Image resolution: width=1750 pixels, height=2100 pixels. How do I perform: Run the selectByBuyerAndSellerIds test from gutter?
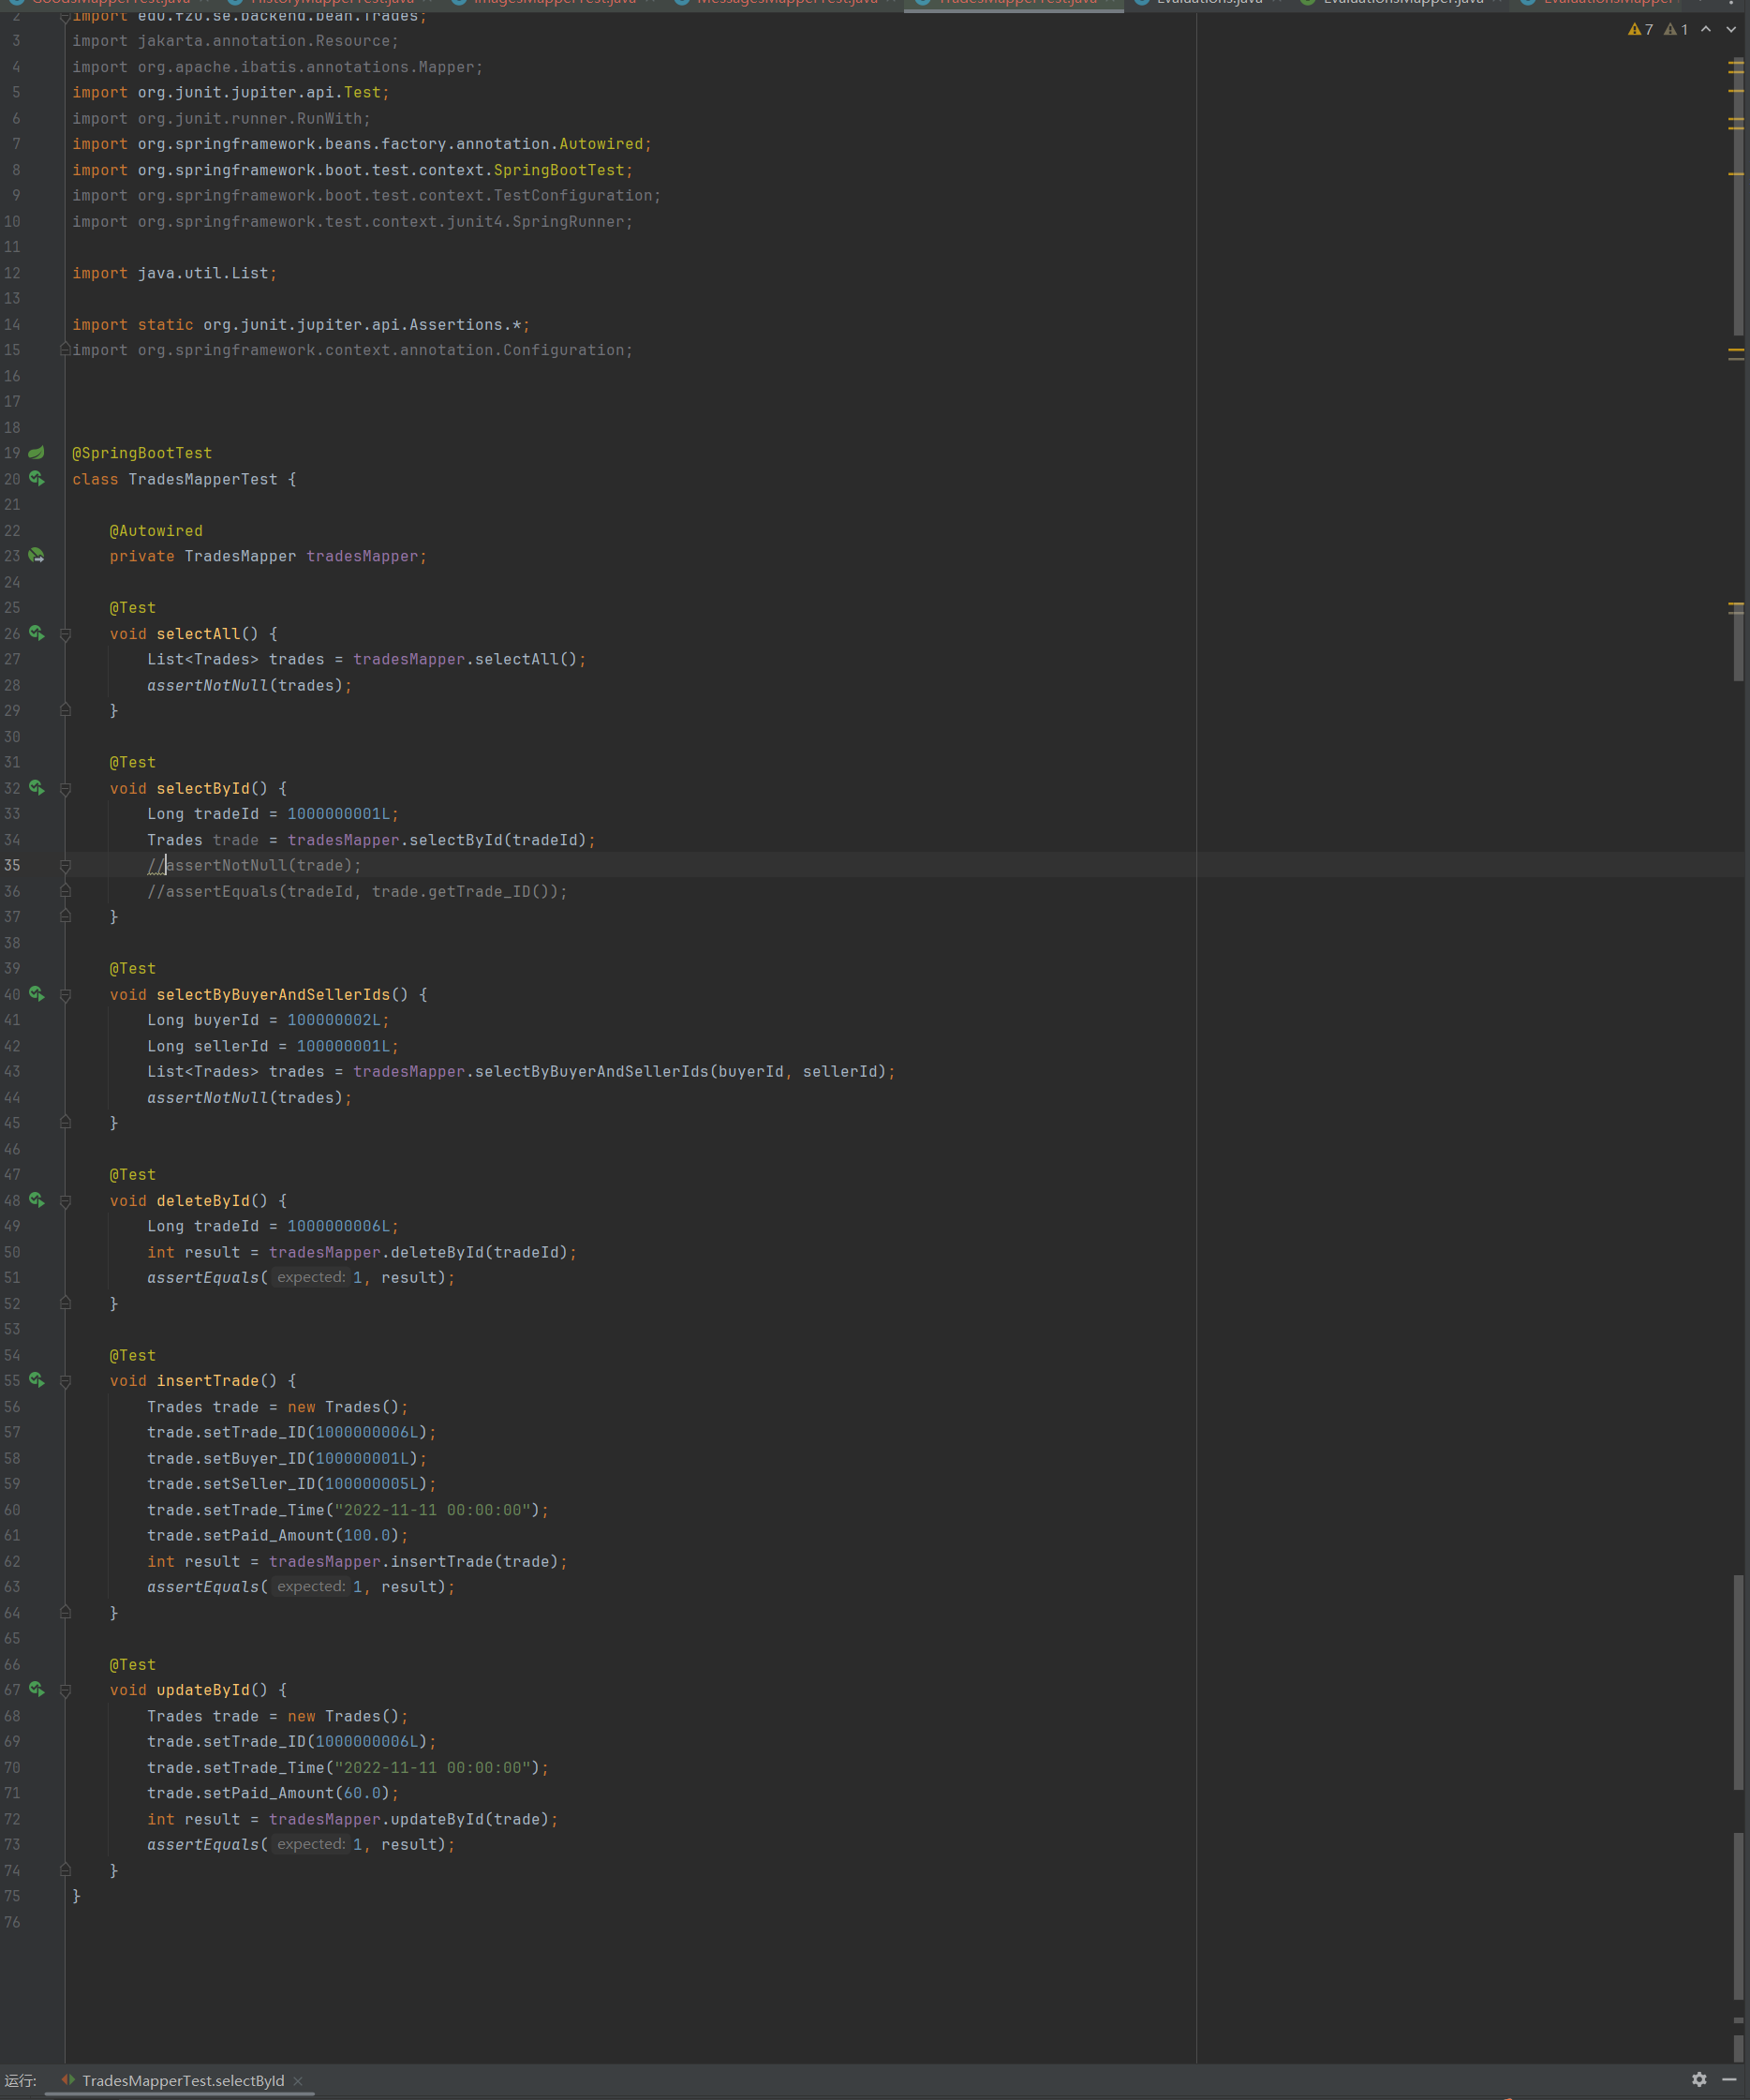coord(36,994)
